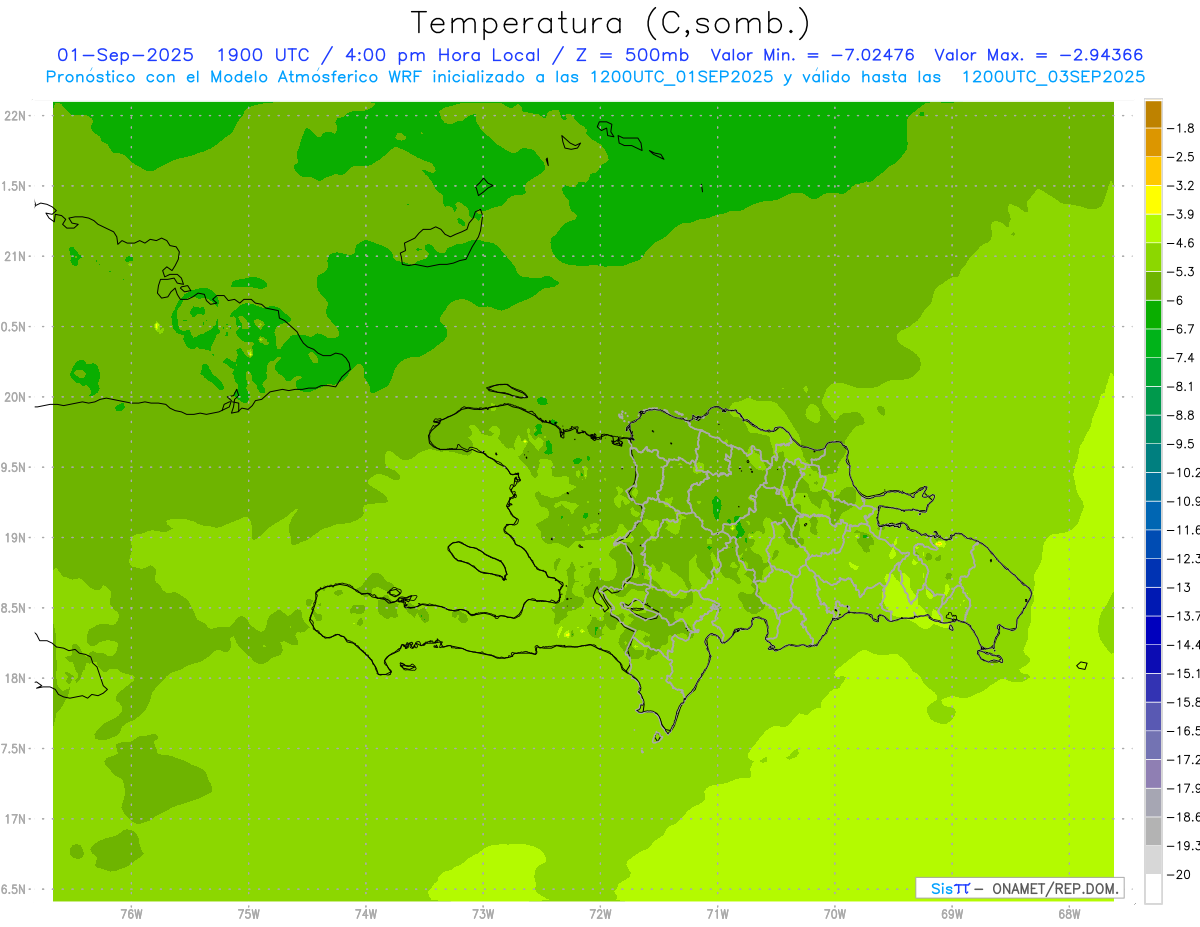Click the "-6" colorbar label
The image size is (1200, 927).
1176,300
